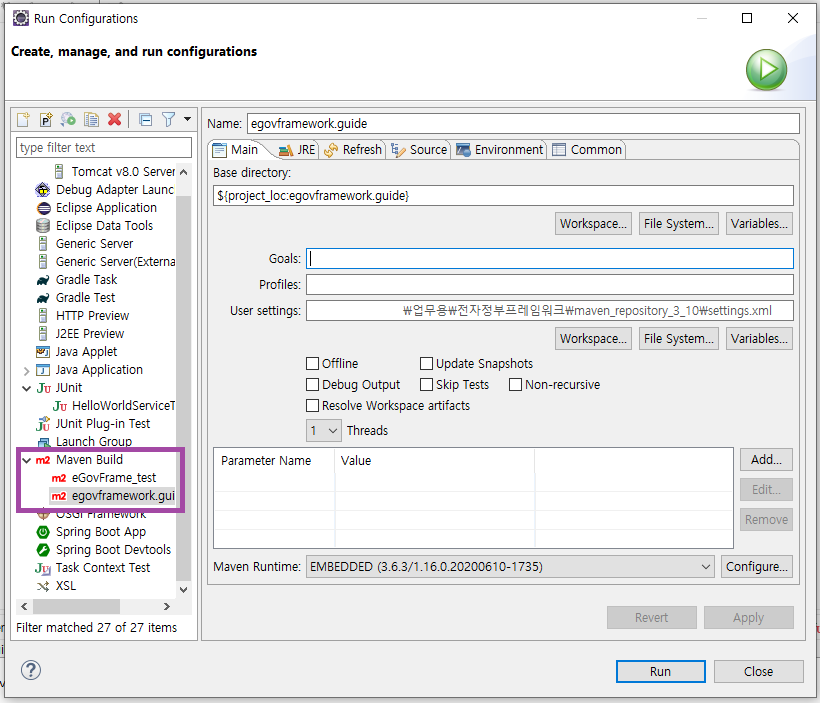This screenshot has width=820, height=703.
Task: Delete selected launch configuration with red X
Action: click(115, 120)
